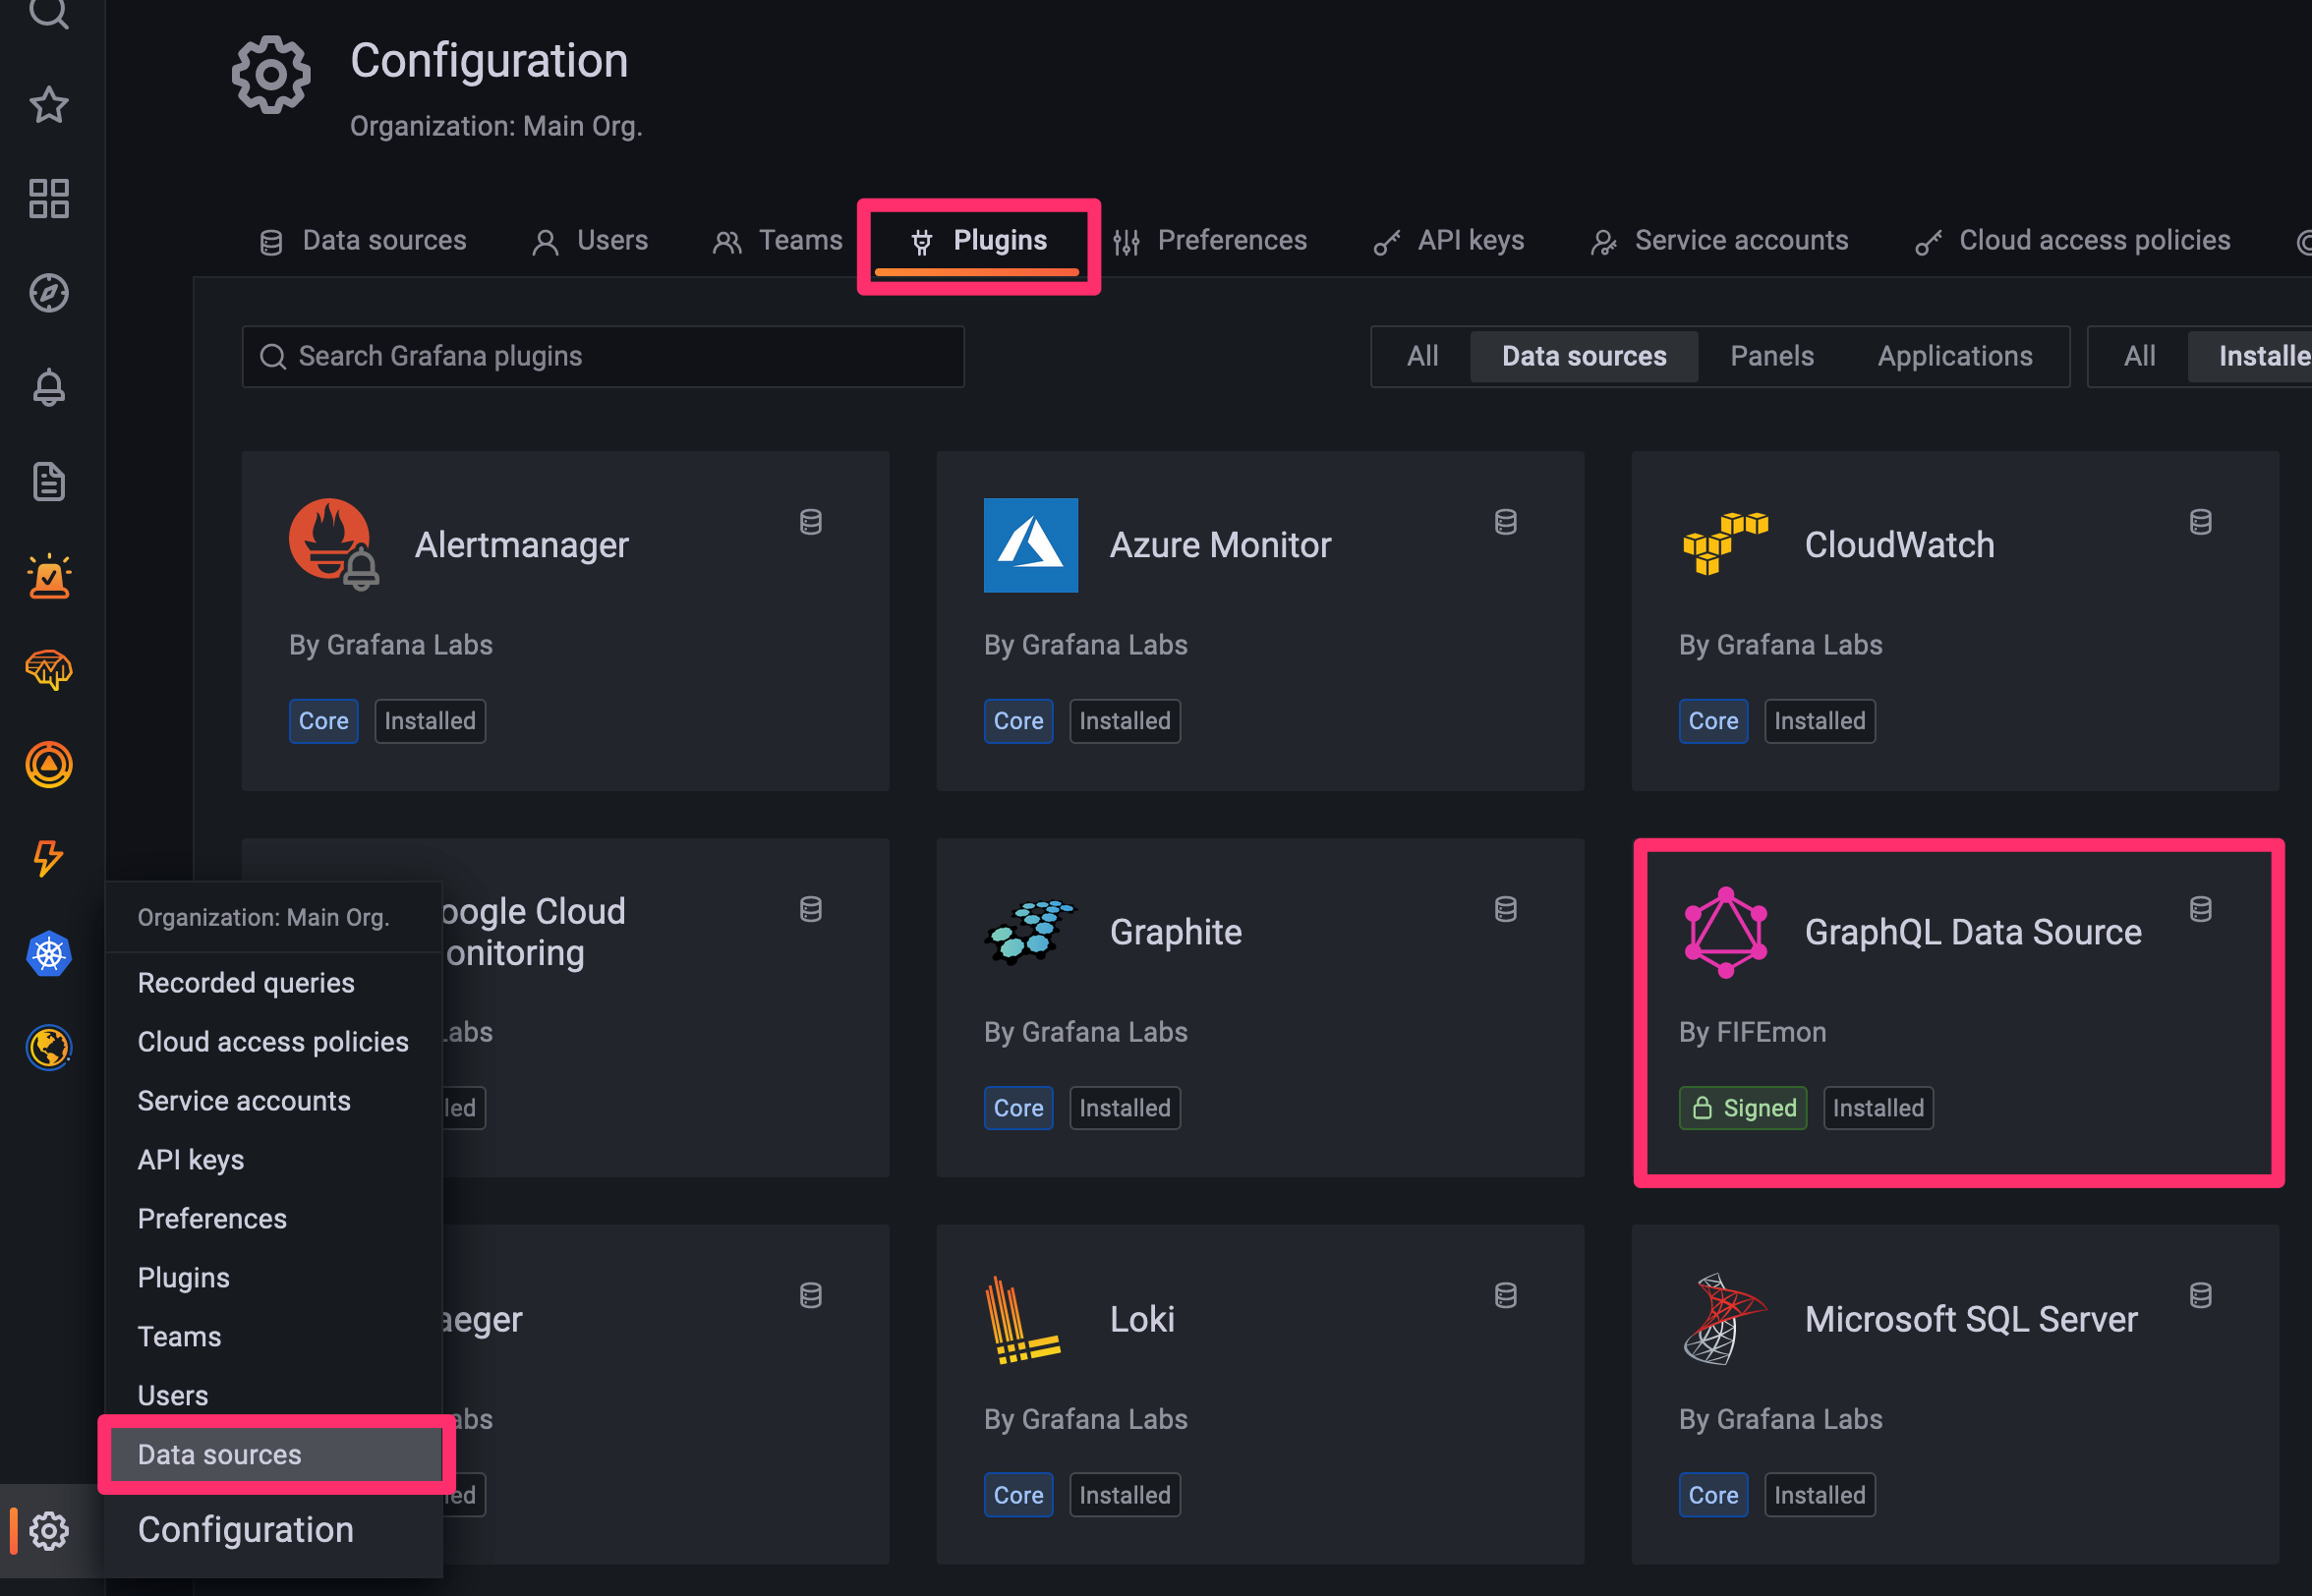Select All plugin types filter
The height and width of the screenshot is (1596, 2312).
click(1421, 356)
